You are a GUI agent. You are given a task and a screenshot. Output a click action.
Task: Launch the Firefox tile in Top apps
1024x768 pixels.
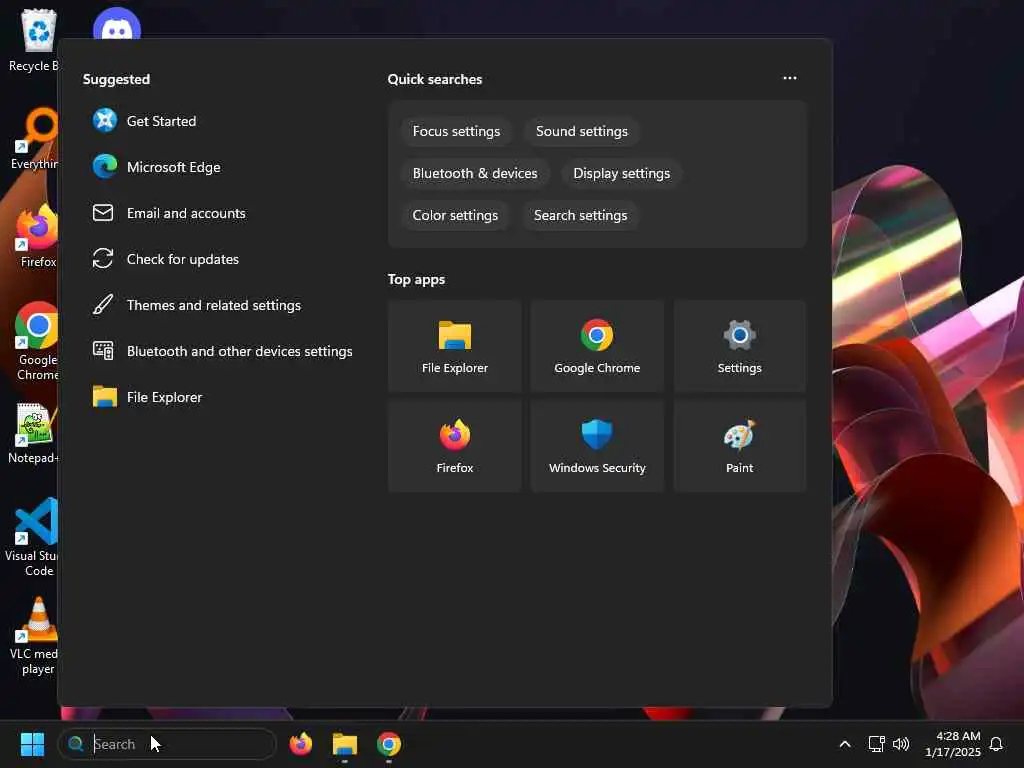[455, 446]
